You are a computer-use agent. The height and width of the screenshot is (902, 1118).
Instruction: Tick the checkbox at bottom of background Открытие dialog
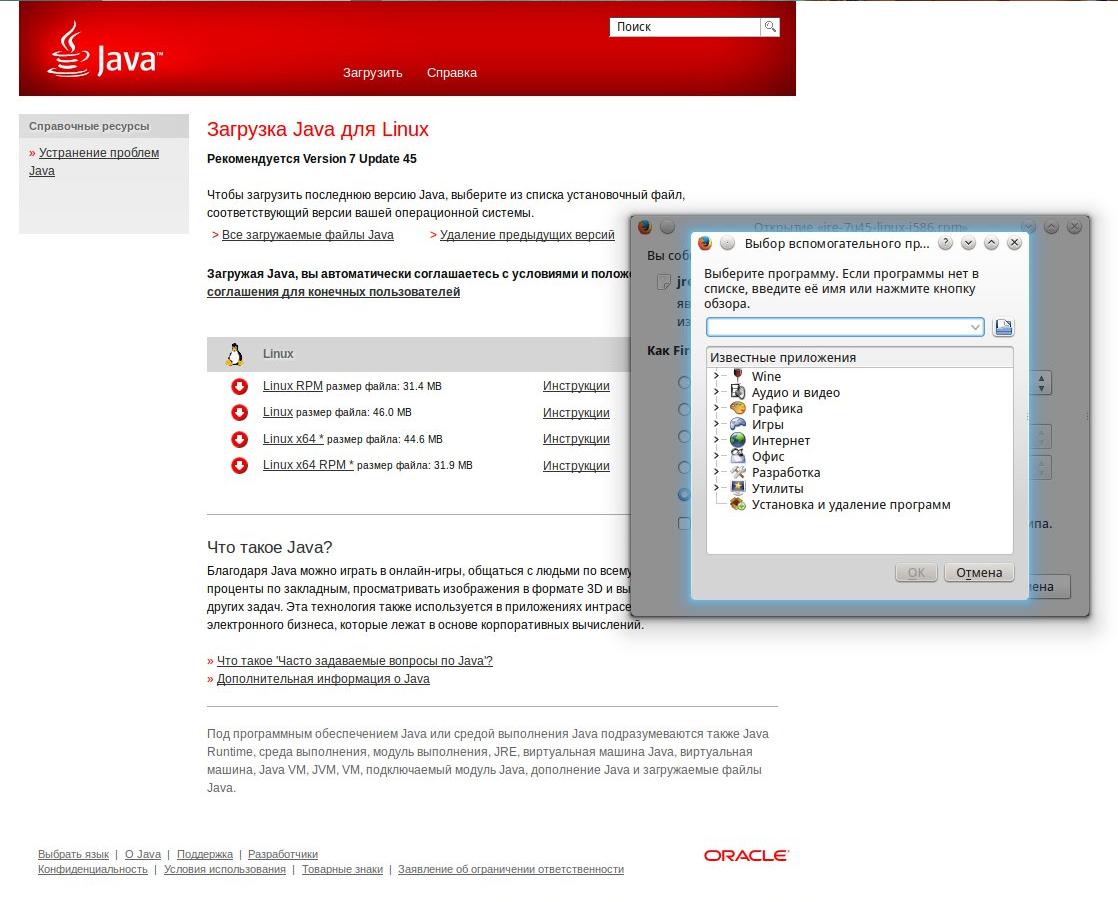684,523
